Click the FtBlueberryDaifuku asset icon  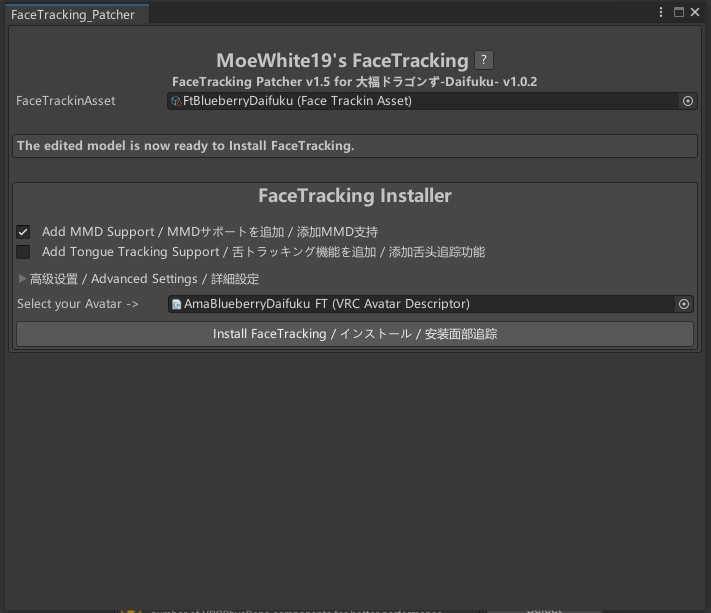(176, 101)
